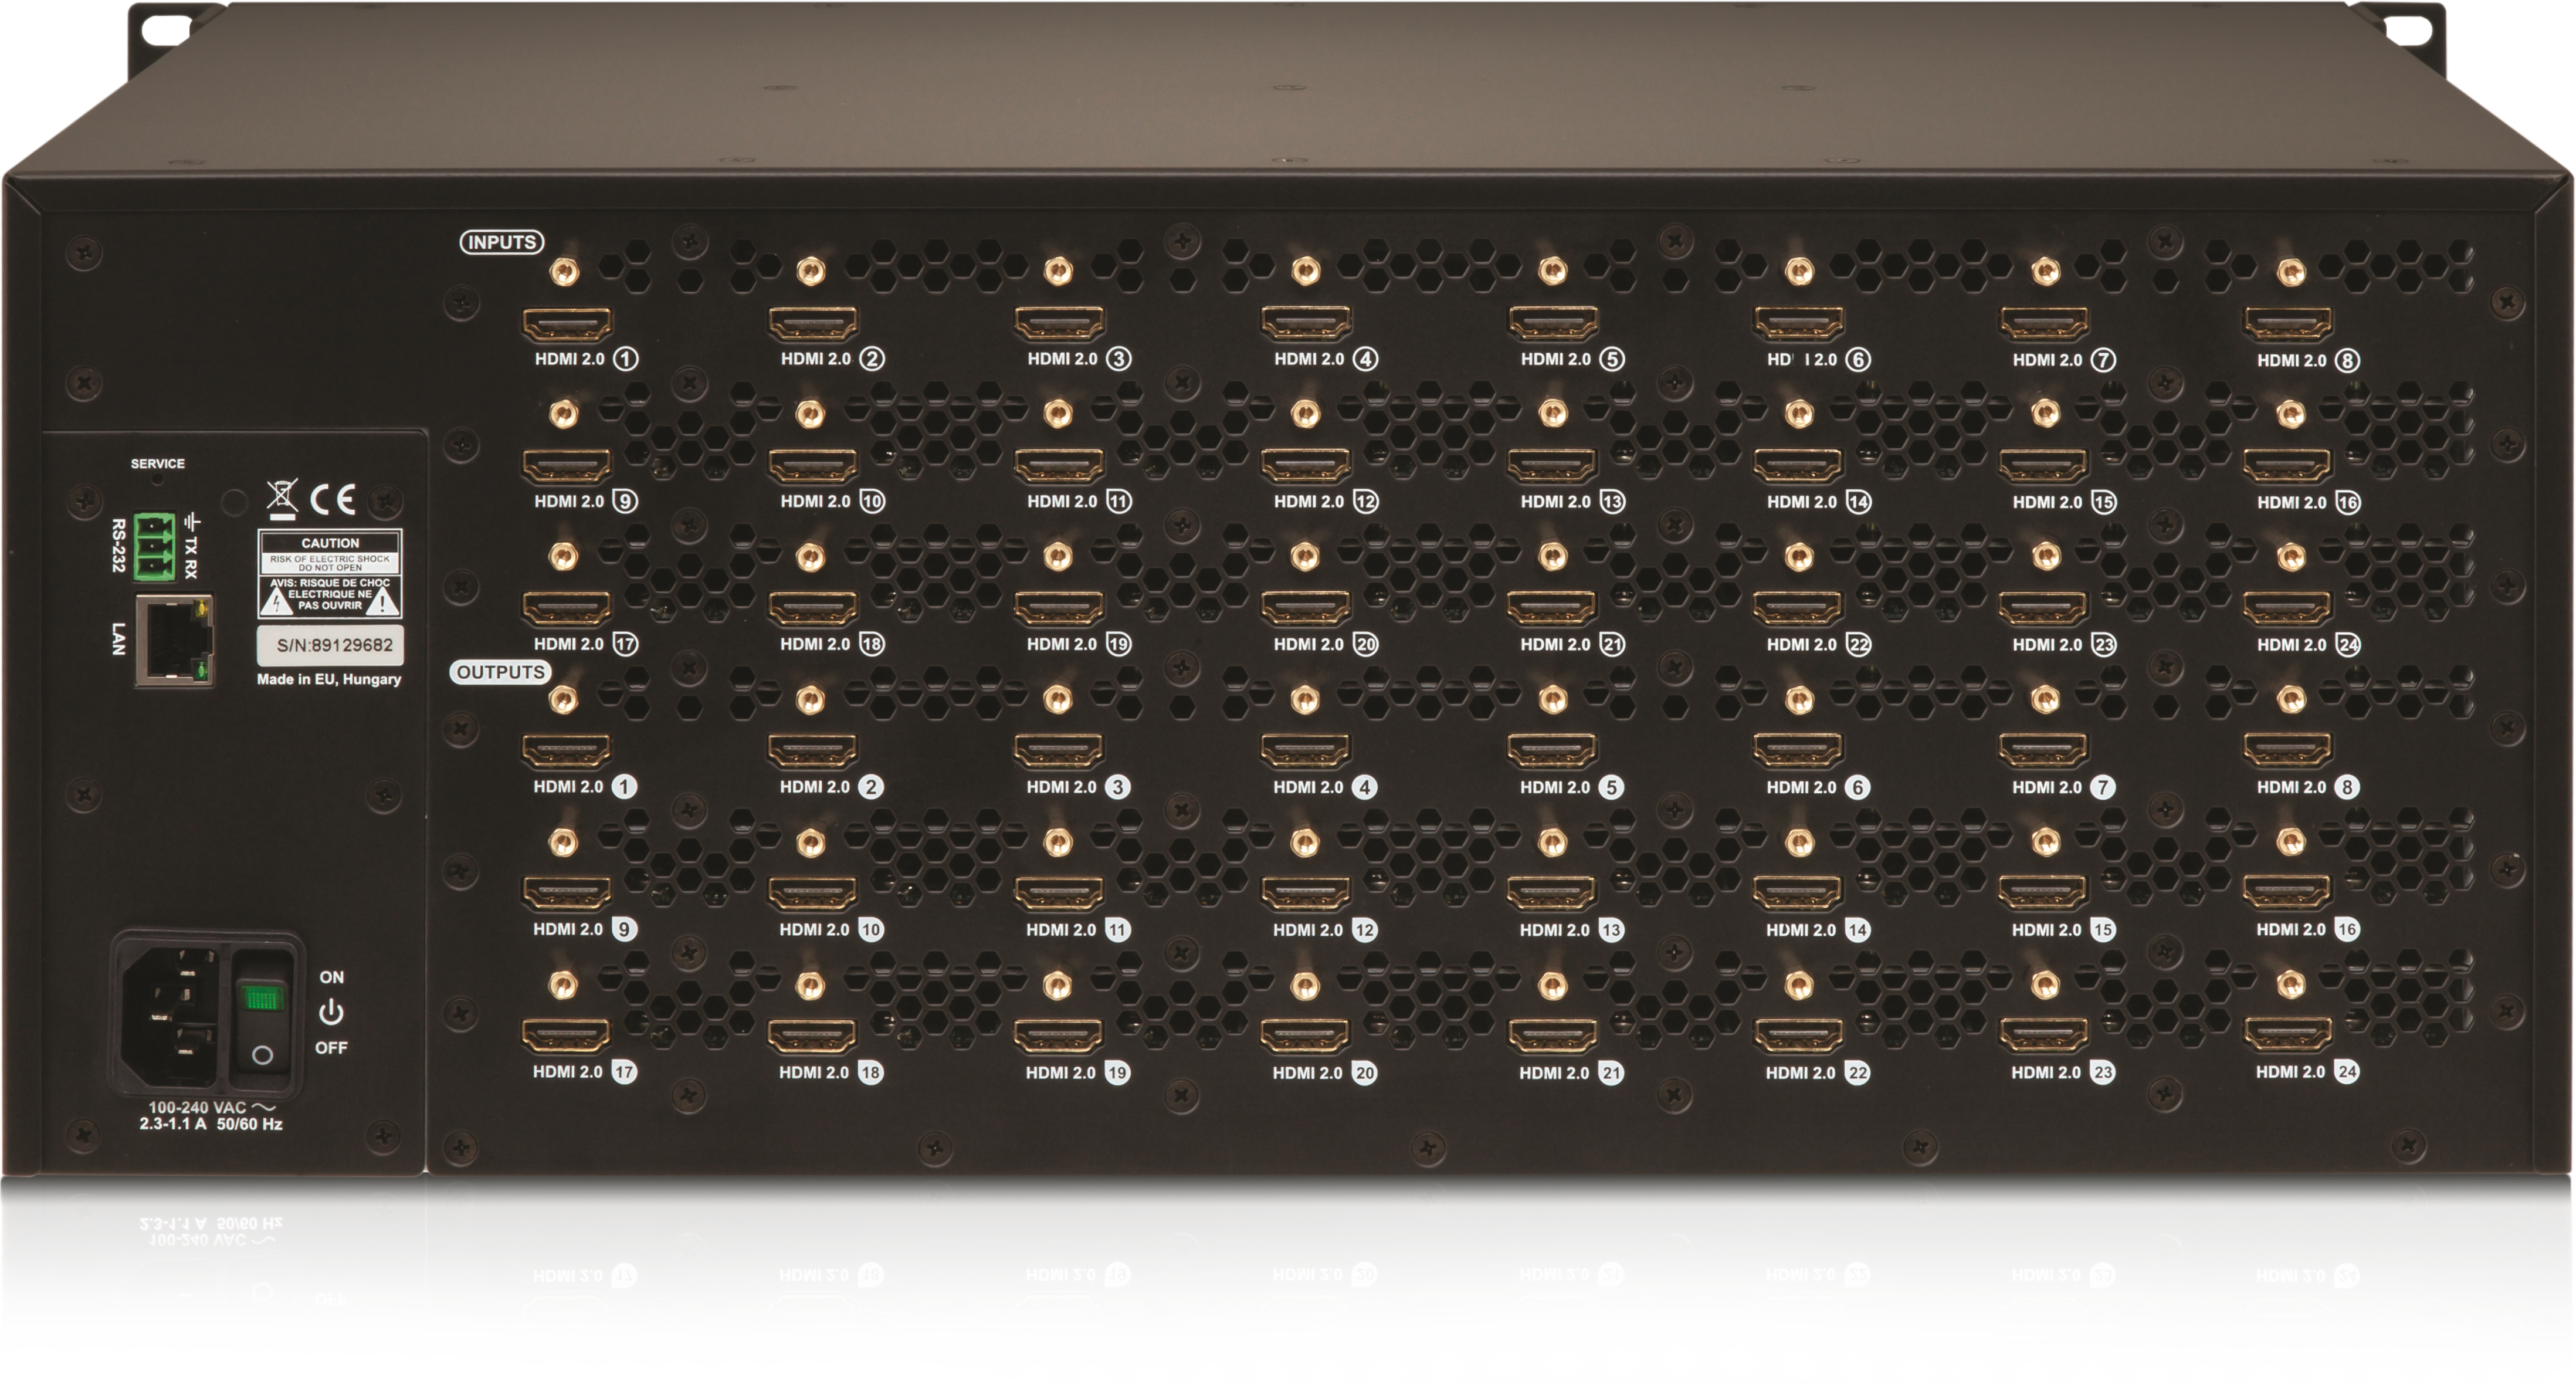Click the OFF label beside power switch
The image size is (2576, 1384).
click(x=331, y=1047)
